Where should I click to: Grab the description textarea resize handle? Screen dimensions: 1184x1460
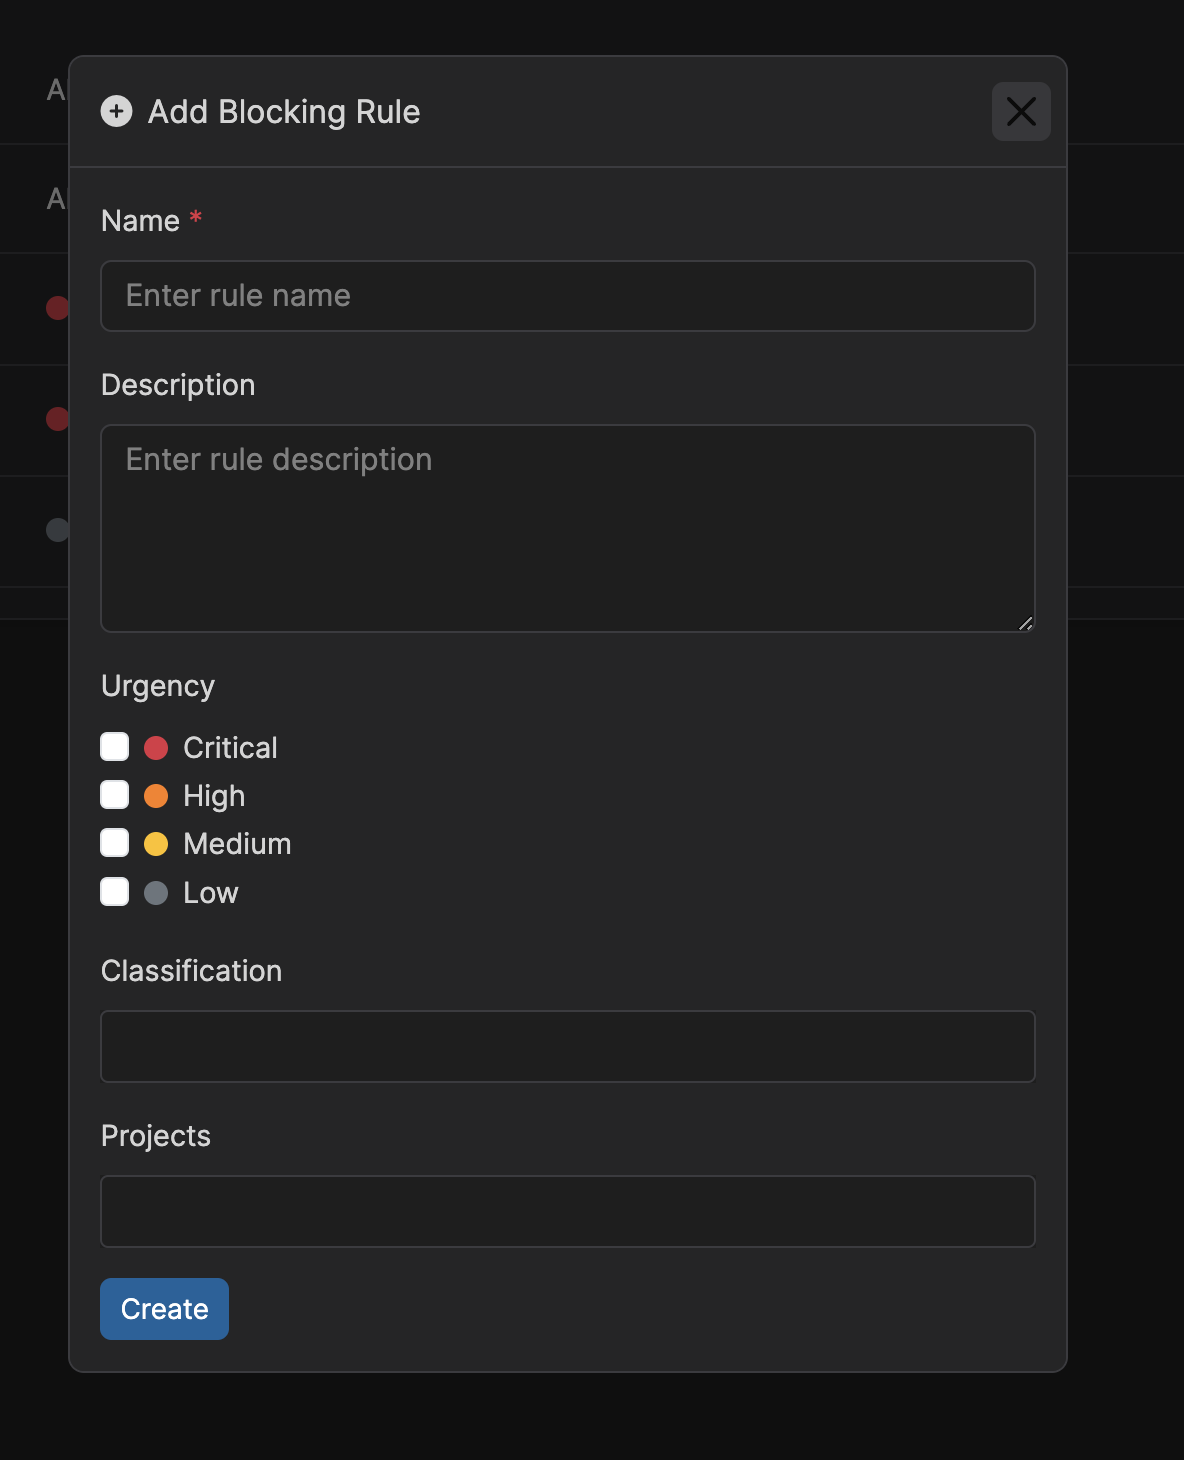(x=1025, y=623)
